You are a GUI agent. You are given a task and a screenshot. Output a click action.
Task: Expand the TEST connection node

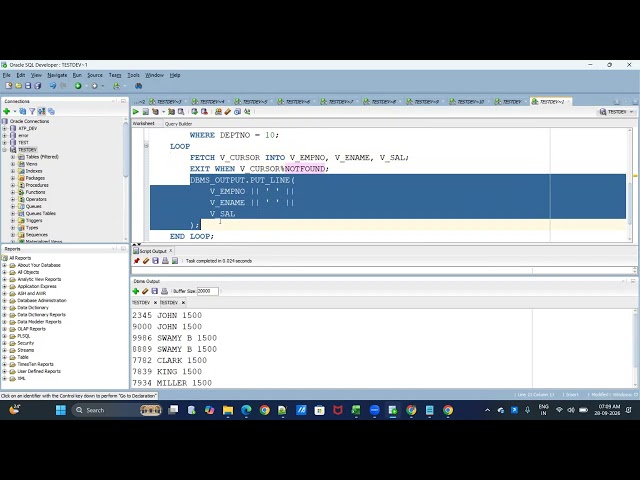[5, 142]
